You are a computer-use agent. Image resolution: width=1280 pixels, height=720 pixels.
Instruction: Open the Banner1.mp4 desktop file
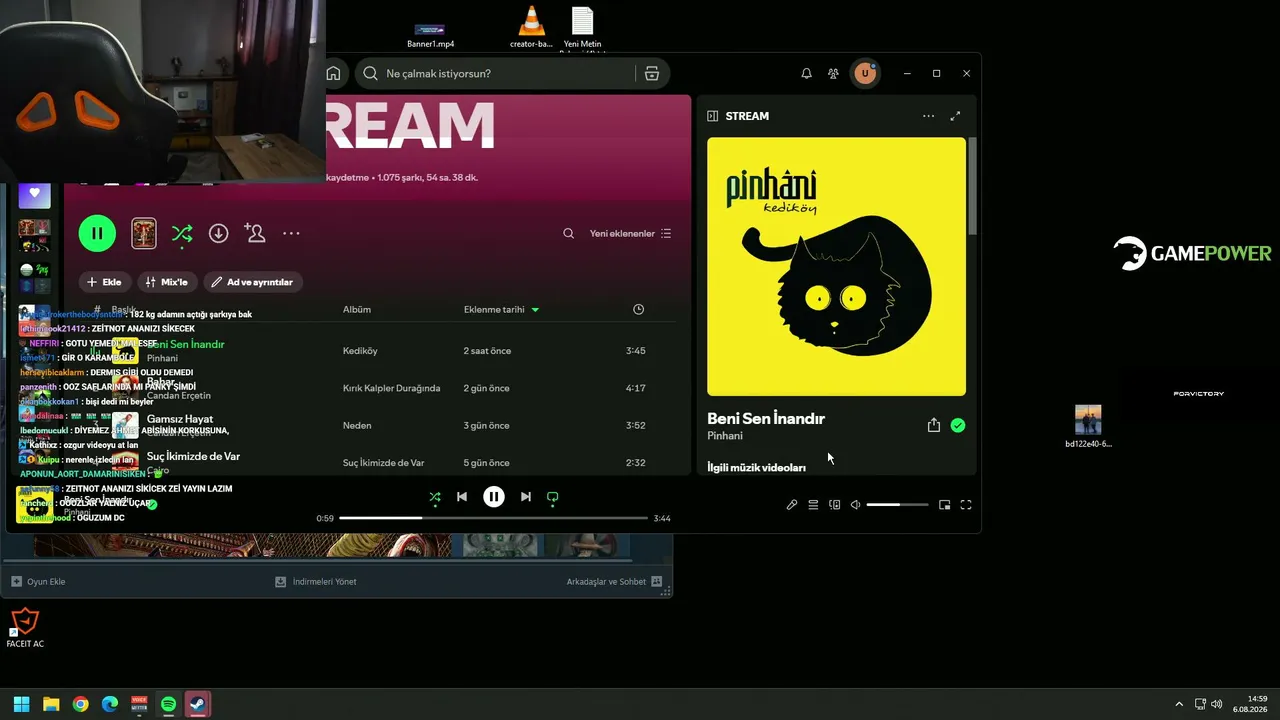(x=430, y=34)
